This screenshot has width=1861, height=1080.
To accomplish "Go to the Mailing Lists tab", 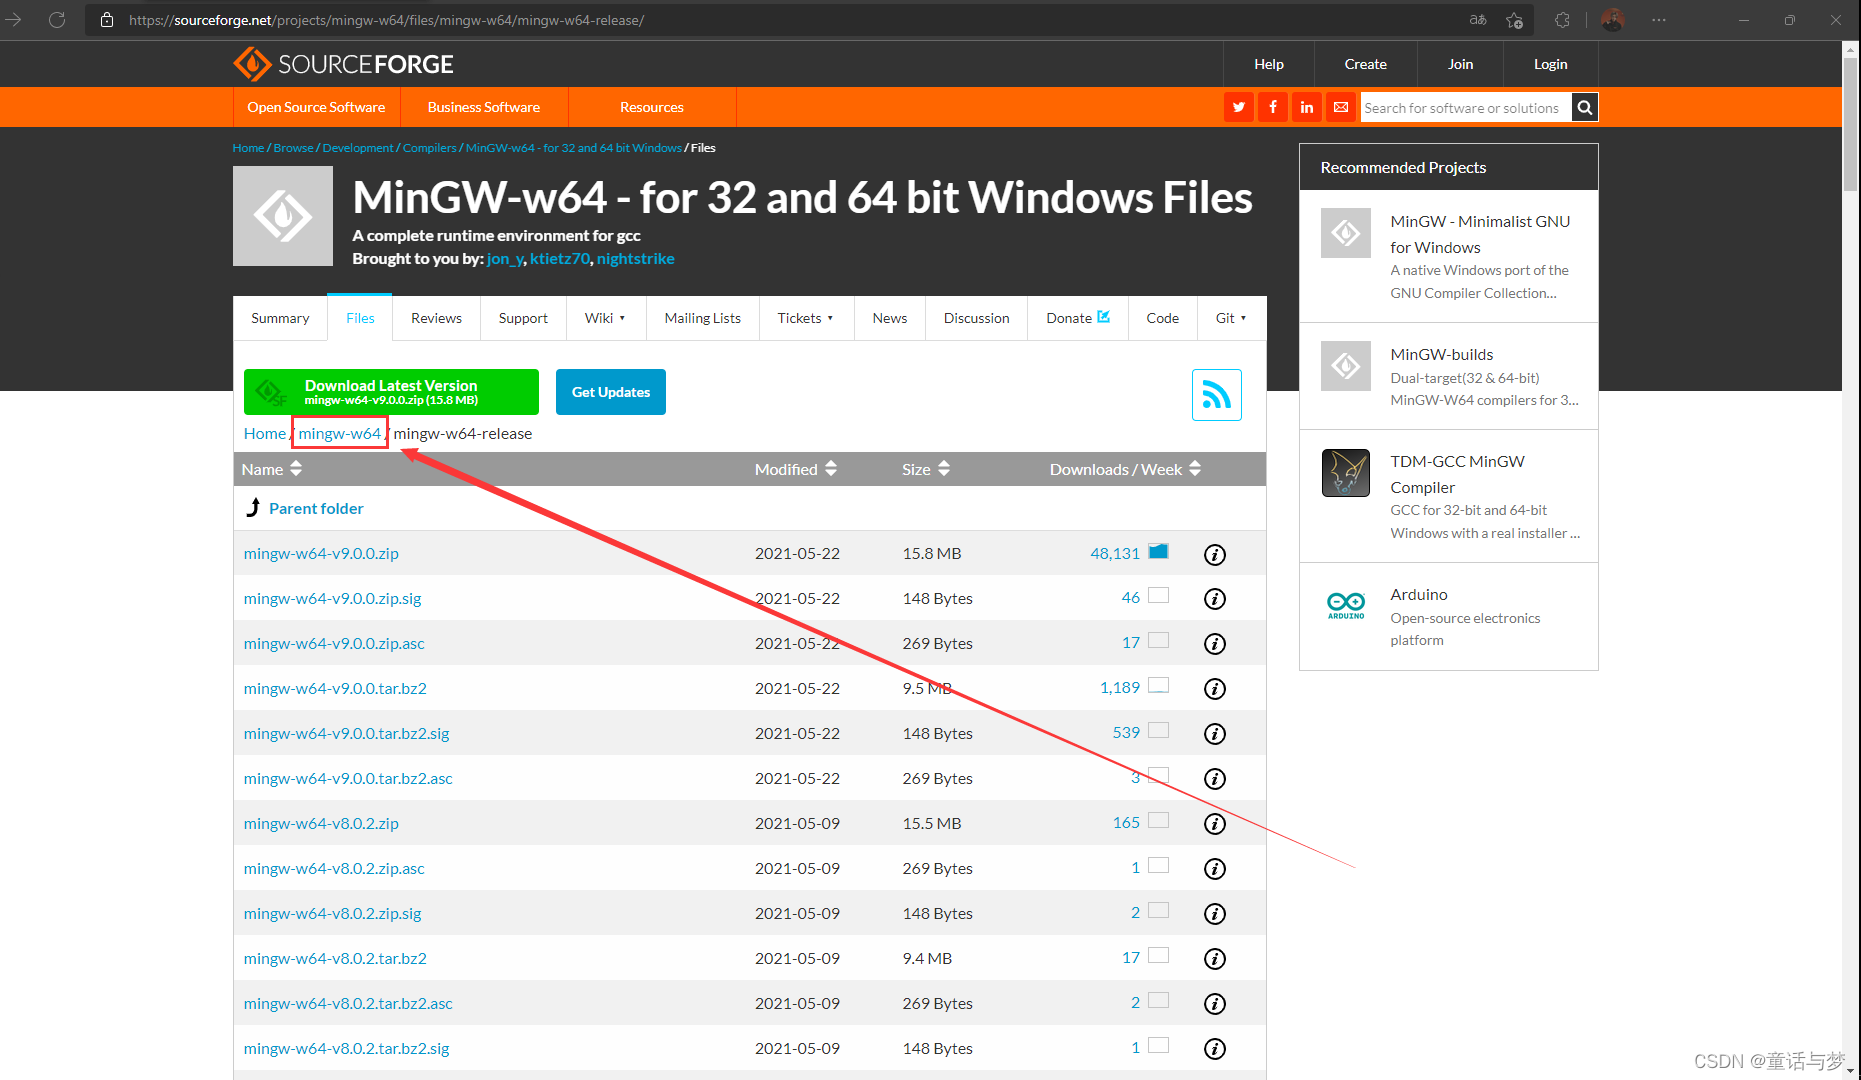I will [x=703, y=318].
